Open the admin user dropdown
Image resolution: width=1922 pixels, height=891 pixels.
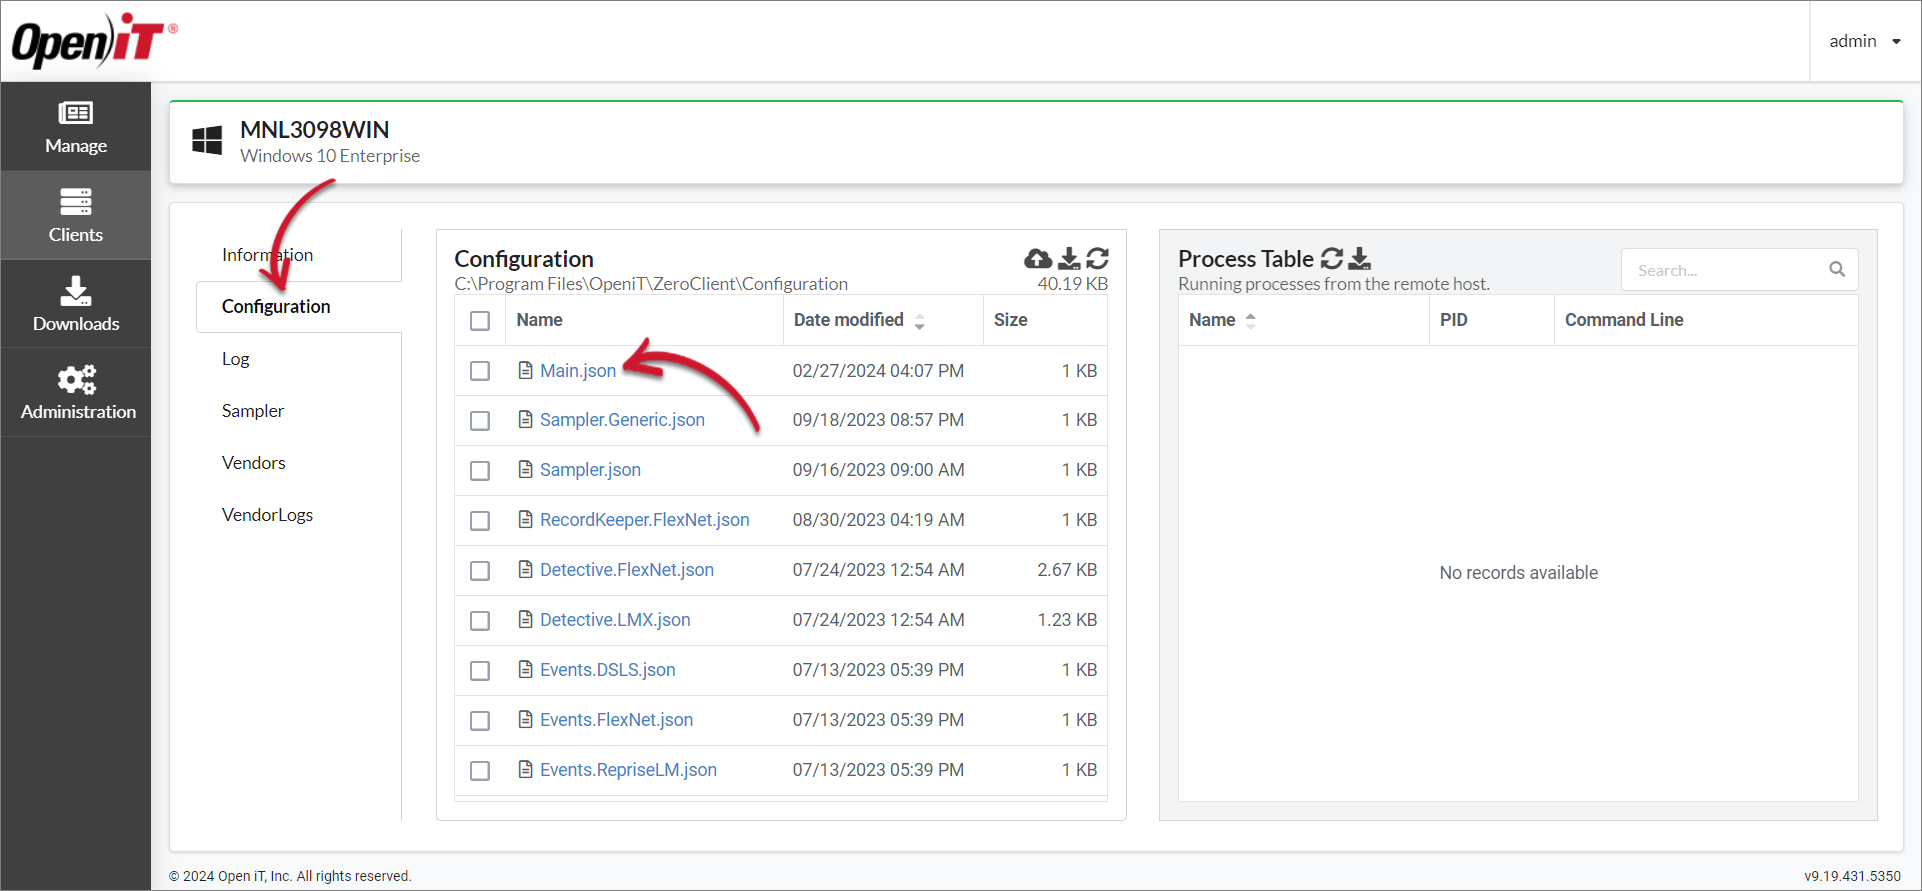click(1865, 41)
